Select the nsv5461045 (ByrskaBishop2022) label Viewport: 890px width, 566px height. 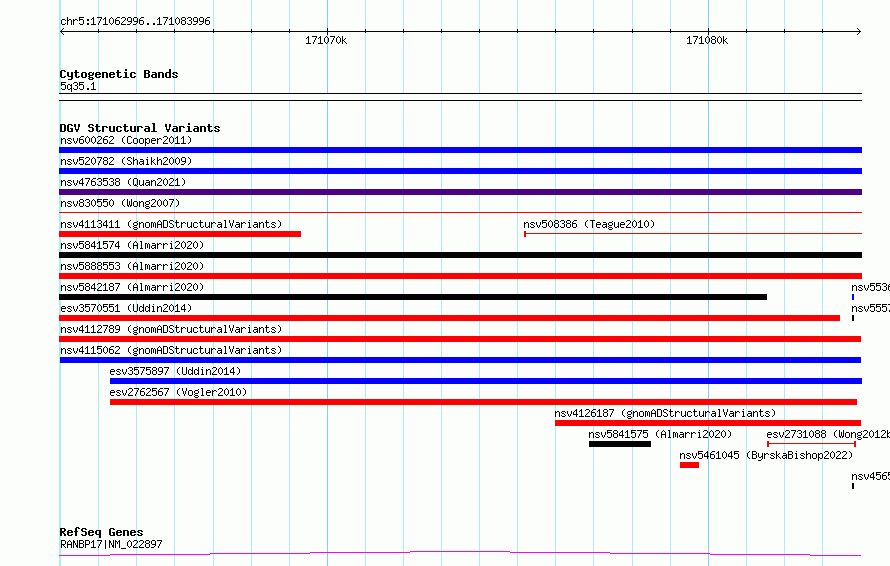tap(766, 455)
